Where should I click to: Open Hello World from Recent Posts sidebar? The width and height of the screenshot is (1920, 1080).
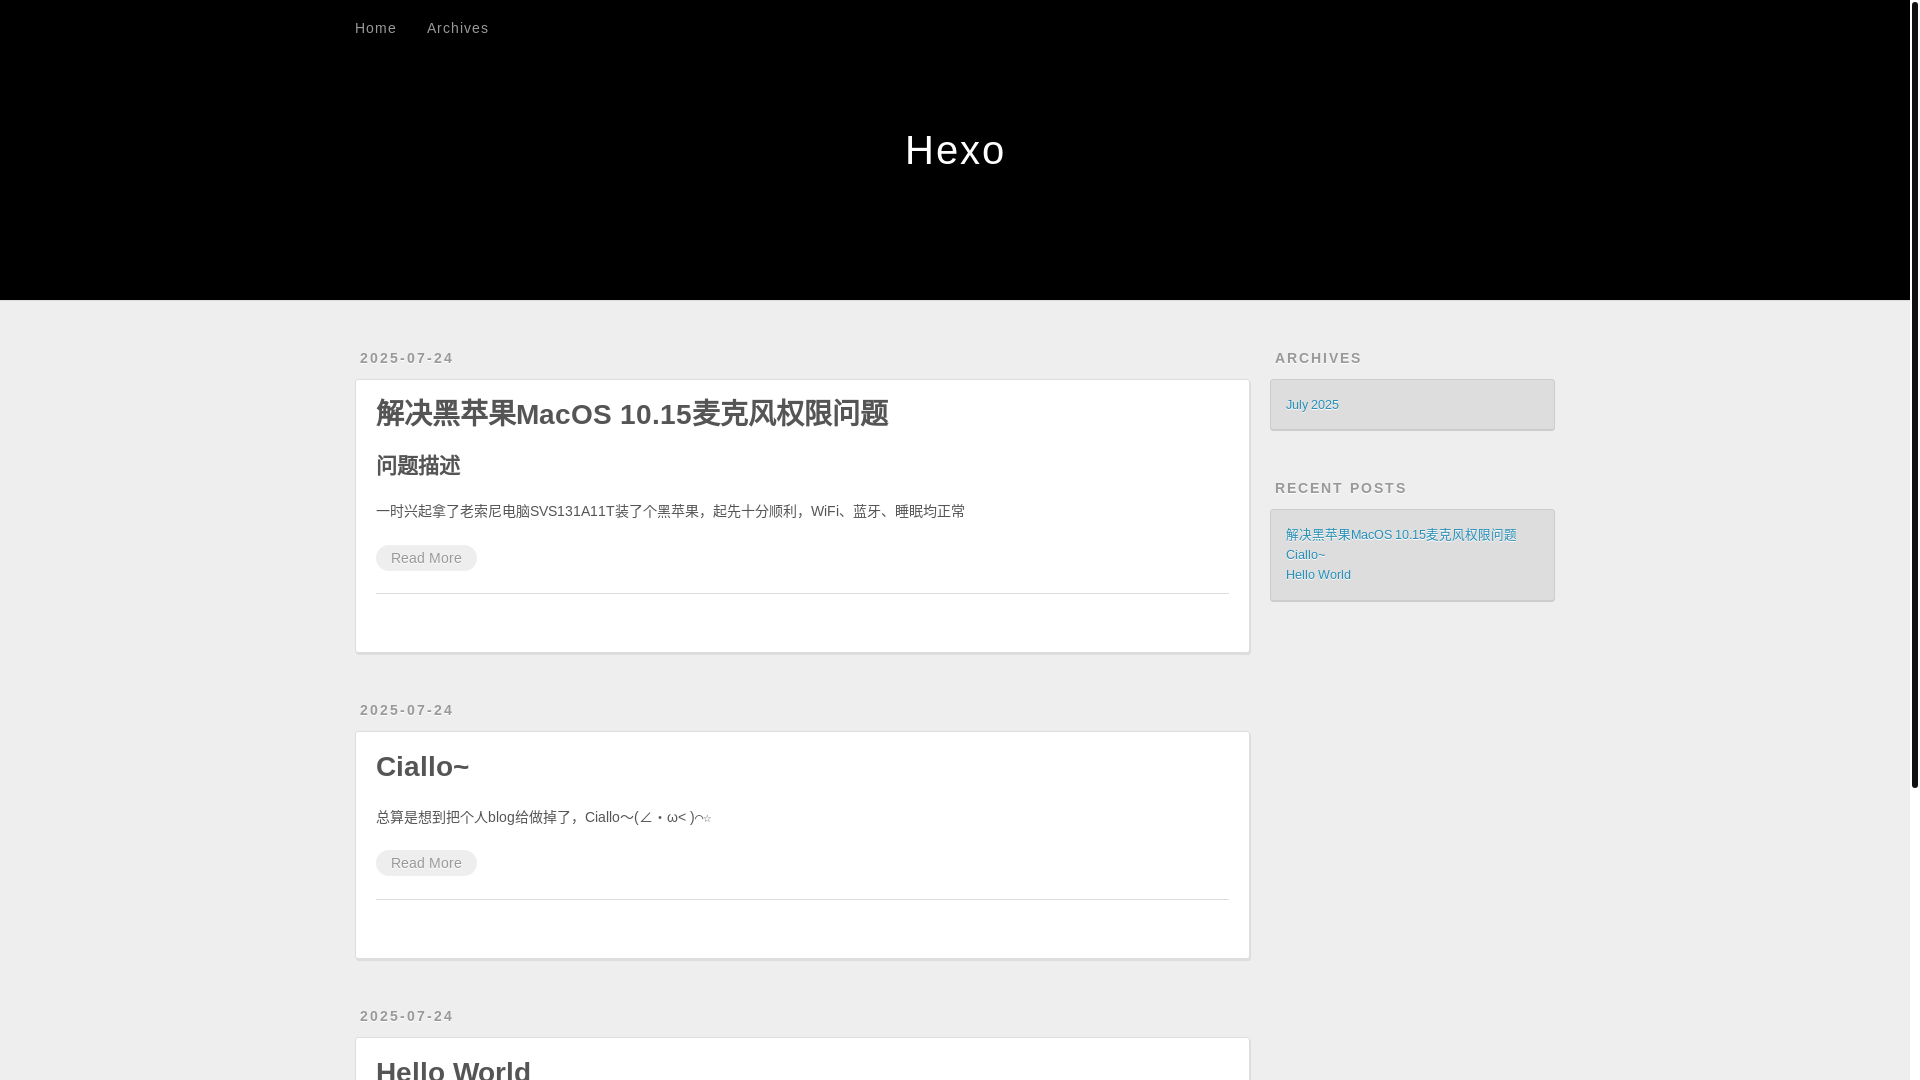pyautogui.click(x=1318, y=575)
